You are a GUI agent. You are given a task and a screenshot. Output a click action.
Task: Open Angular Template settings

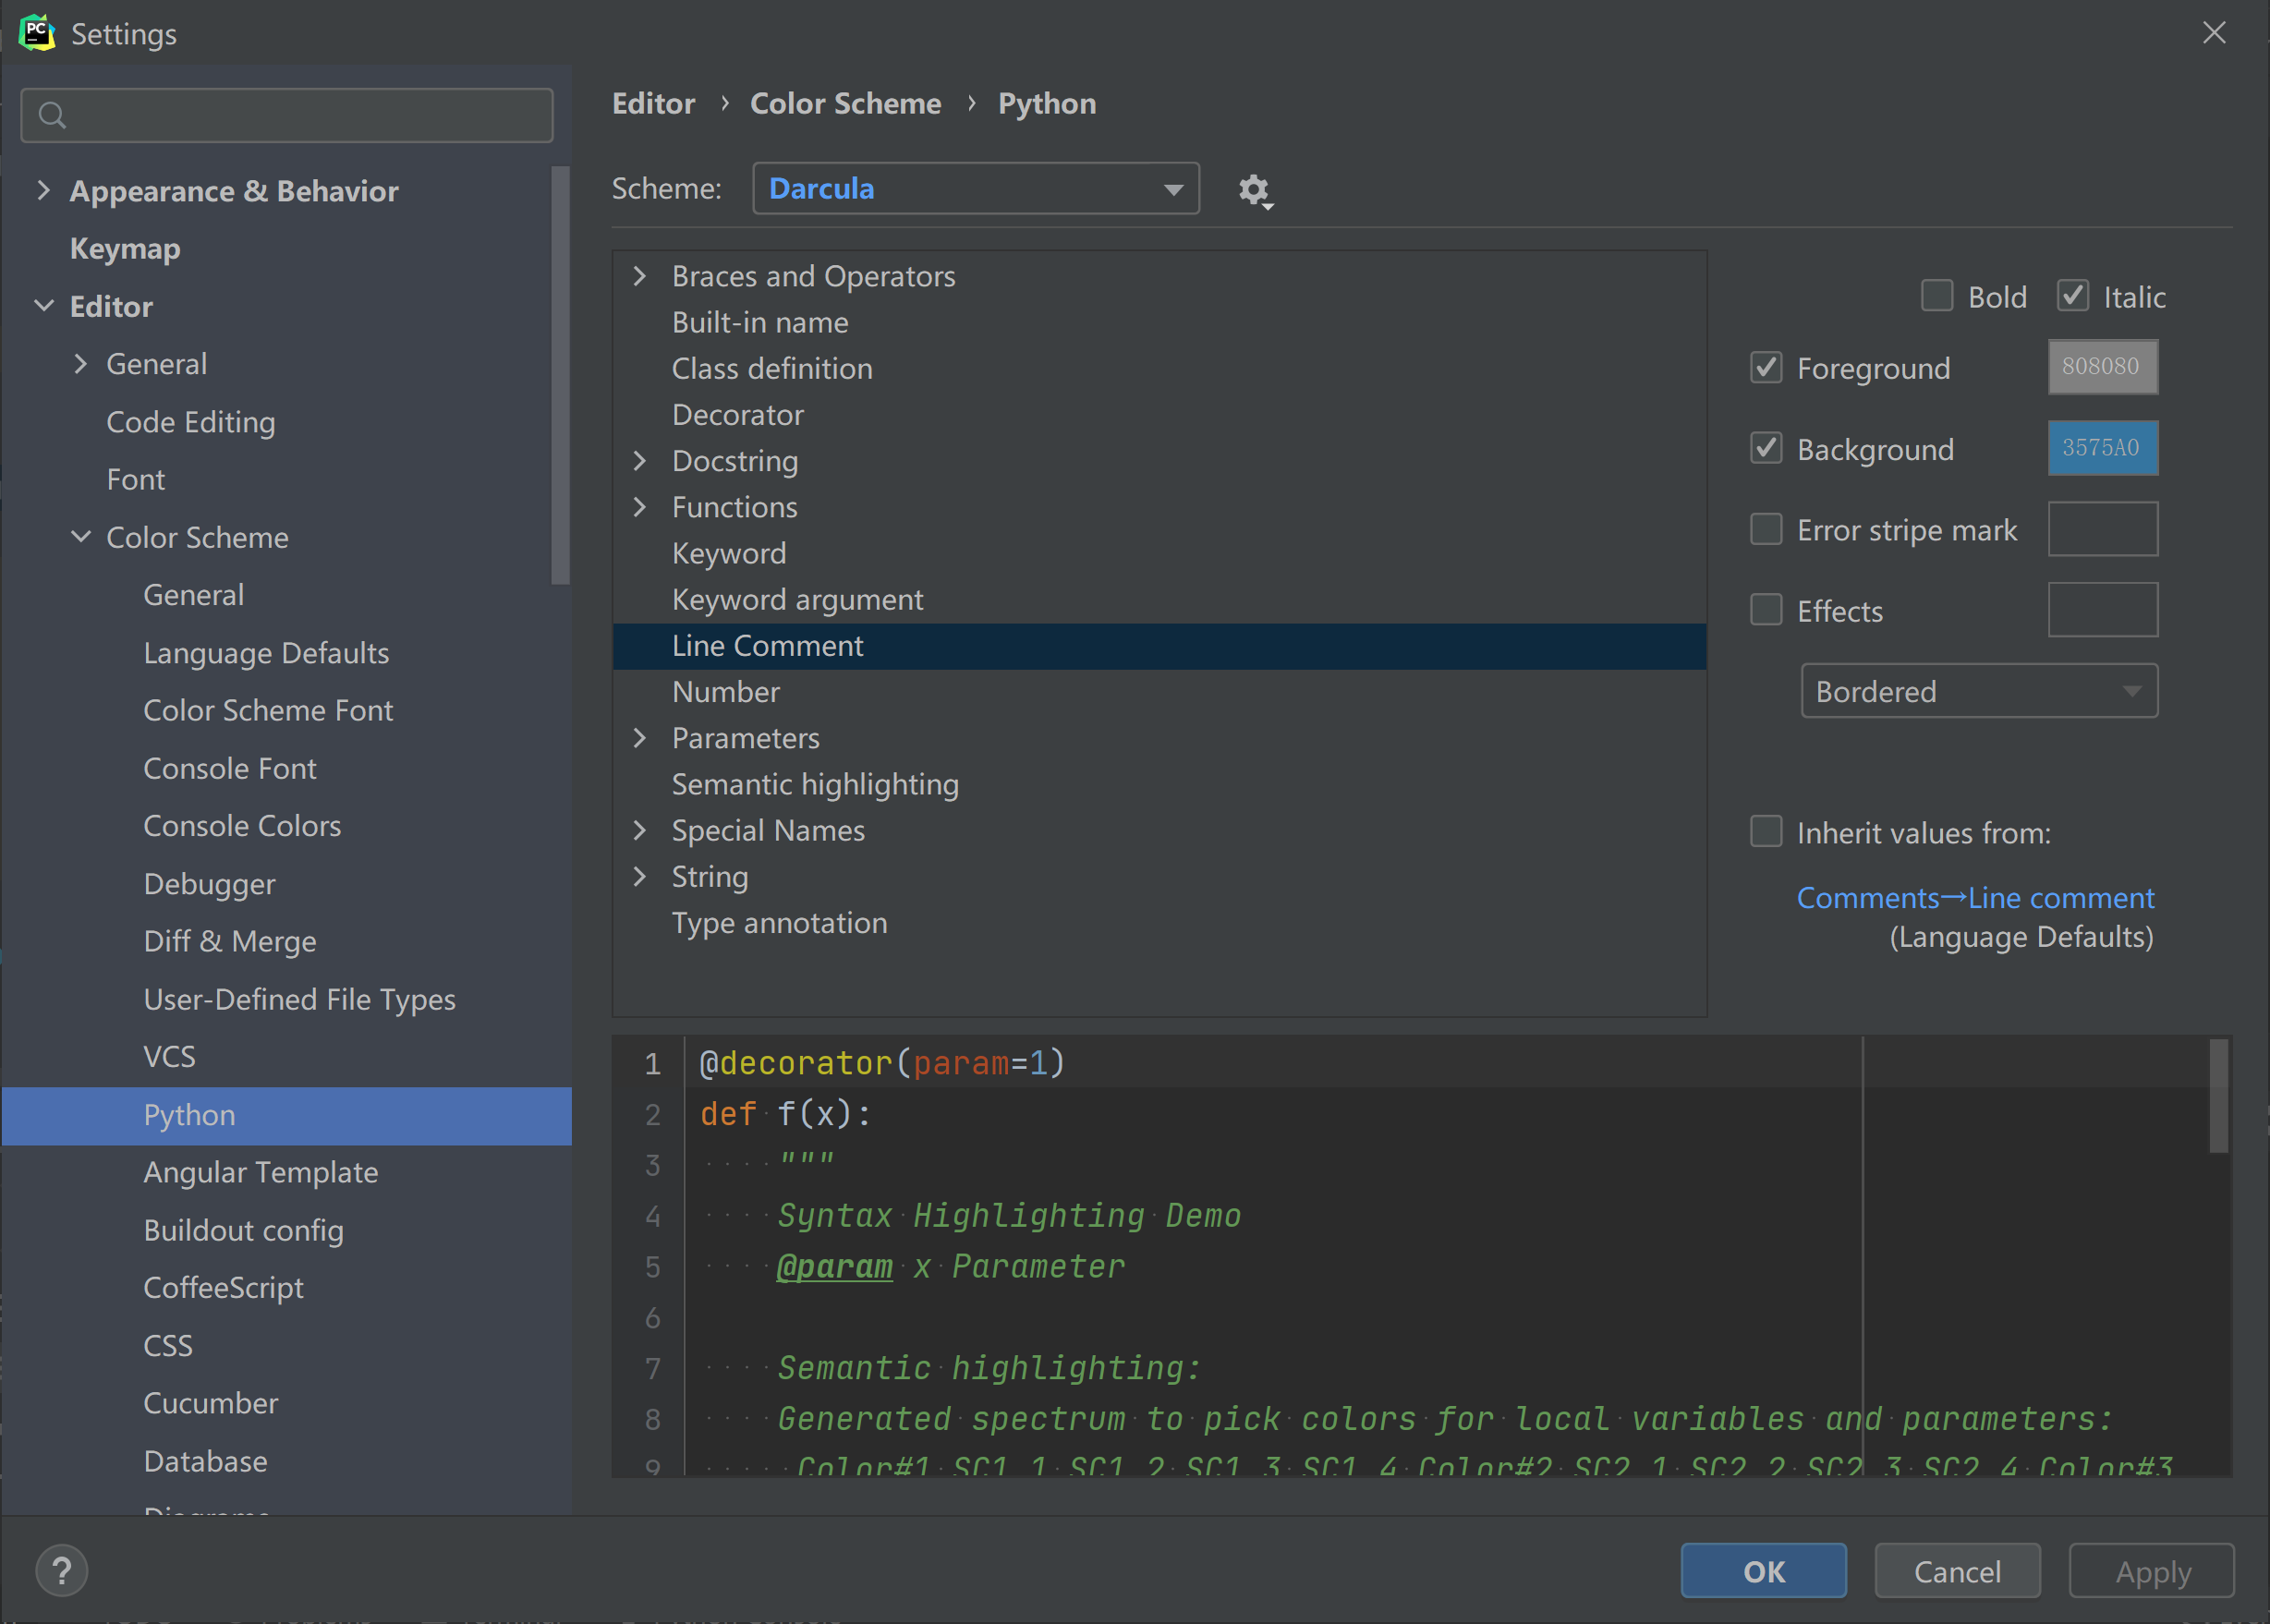click(x=260, y=1172)
